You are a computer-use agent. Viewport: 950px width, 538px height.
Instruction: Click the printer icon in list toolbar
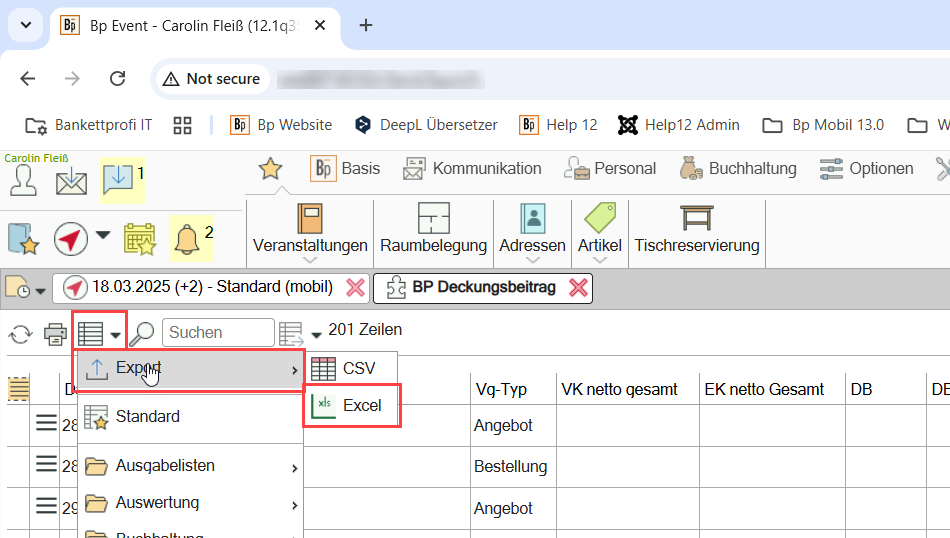(55, 333)
